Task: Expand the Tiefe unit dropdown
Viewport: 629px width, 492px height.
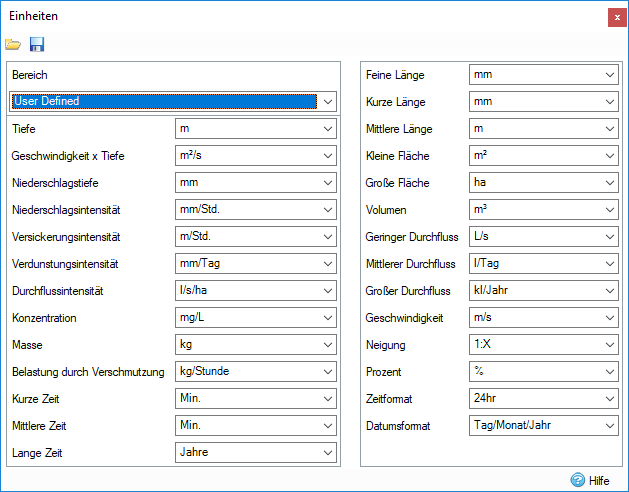Action: [x=327, y=129]
